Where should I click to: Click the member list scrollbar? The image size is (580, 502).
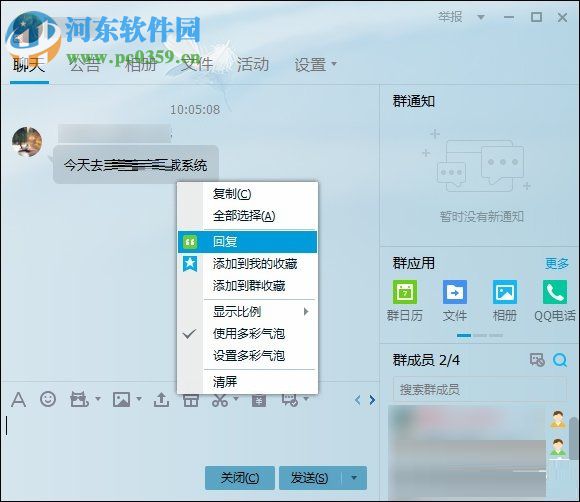574,438
